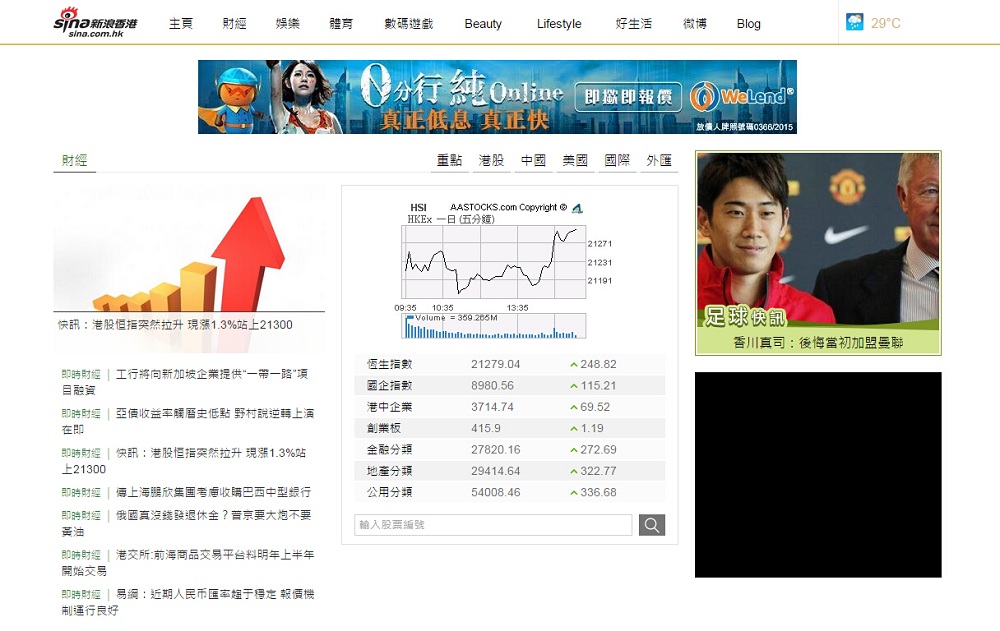
Task: Select the 外匯 finance tab
Action: [x=659, y=160]
